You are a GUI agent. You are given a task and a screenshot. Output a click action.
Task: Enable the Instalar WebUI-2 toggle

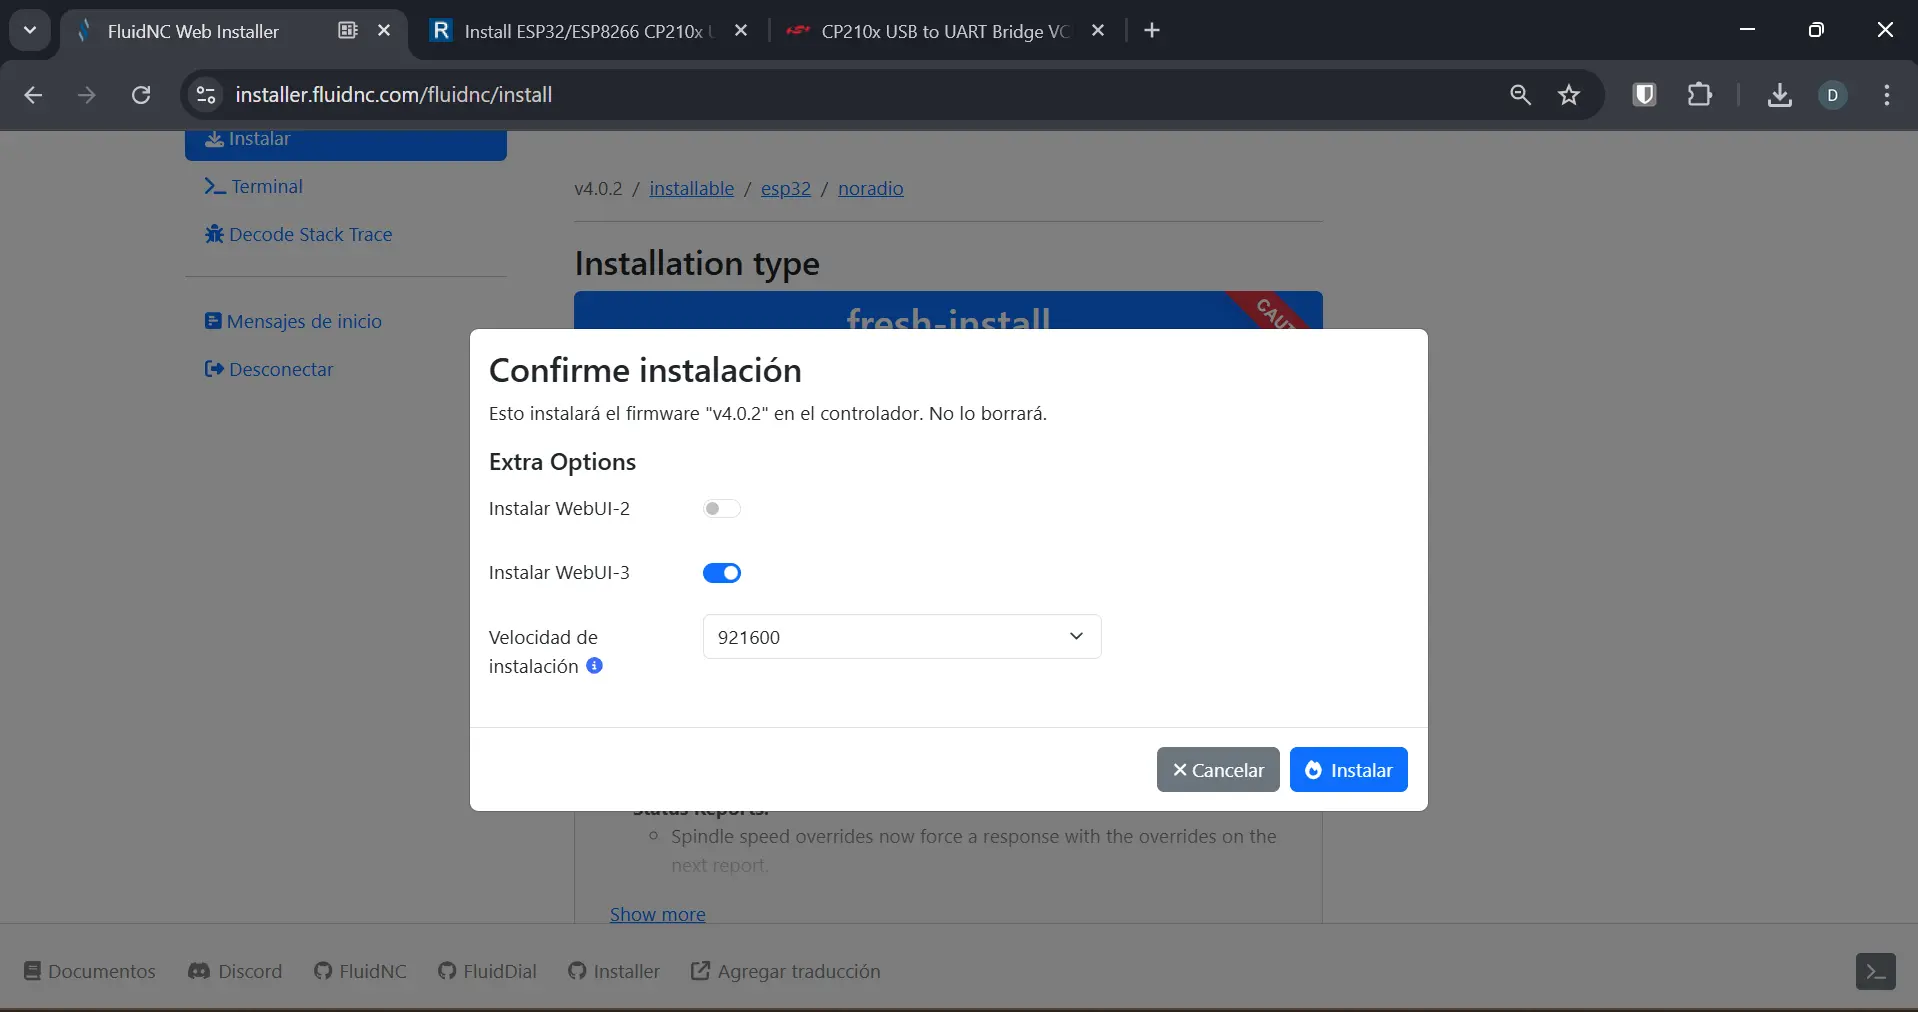(721, 508)
